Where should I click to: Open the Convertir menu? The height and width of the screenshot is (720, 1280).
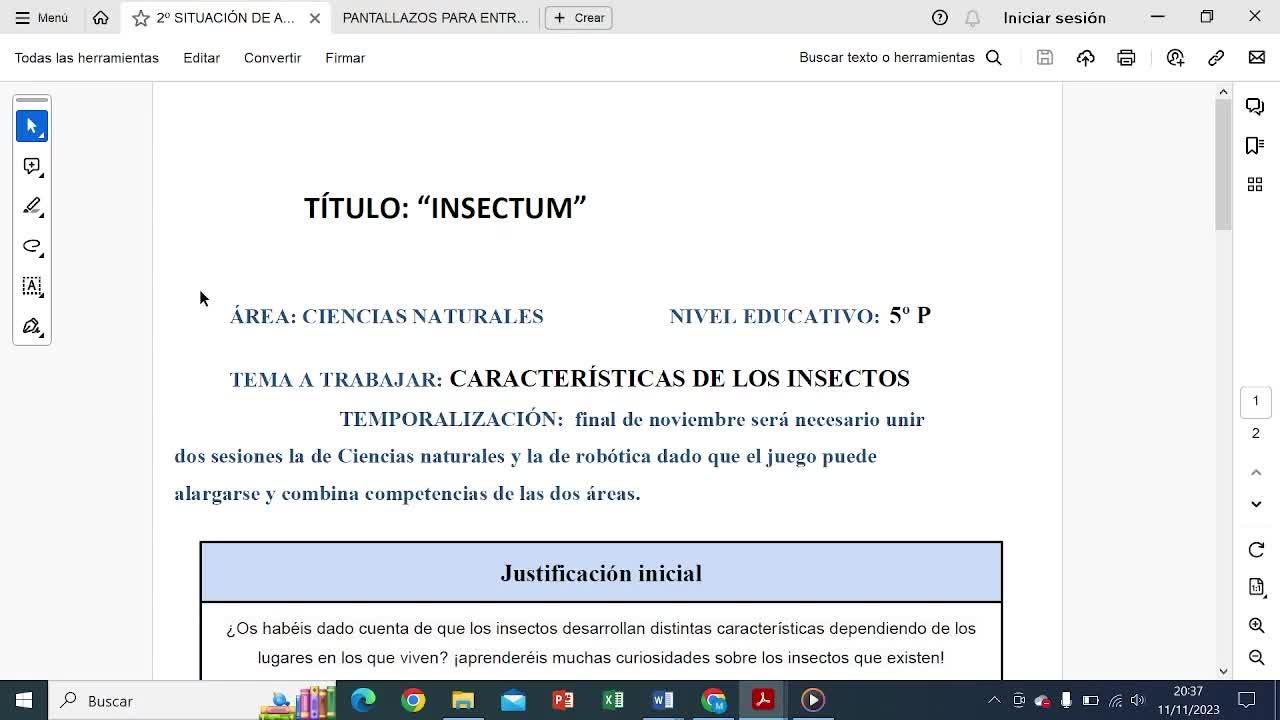point(272,58)
